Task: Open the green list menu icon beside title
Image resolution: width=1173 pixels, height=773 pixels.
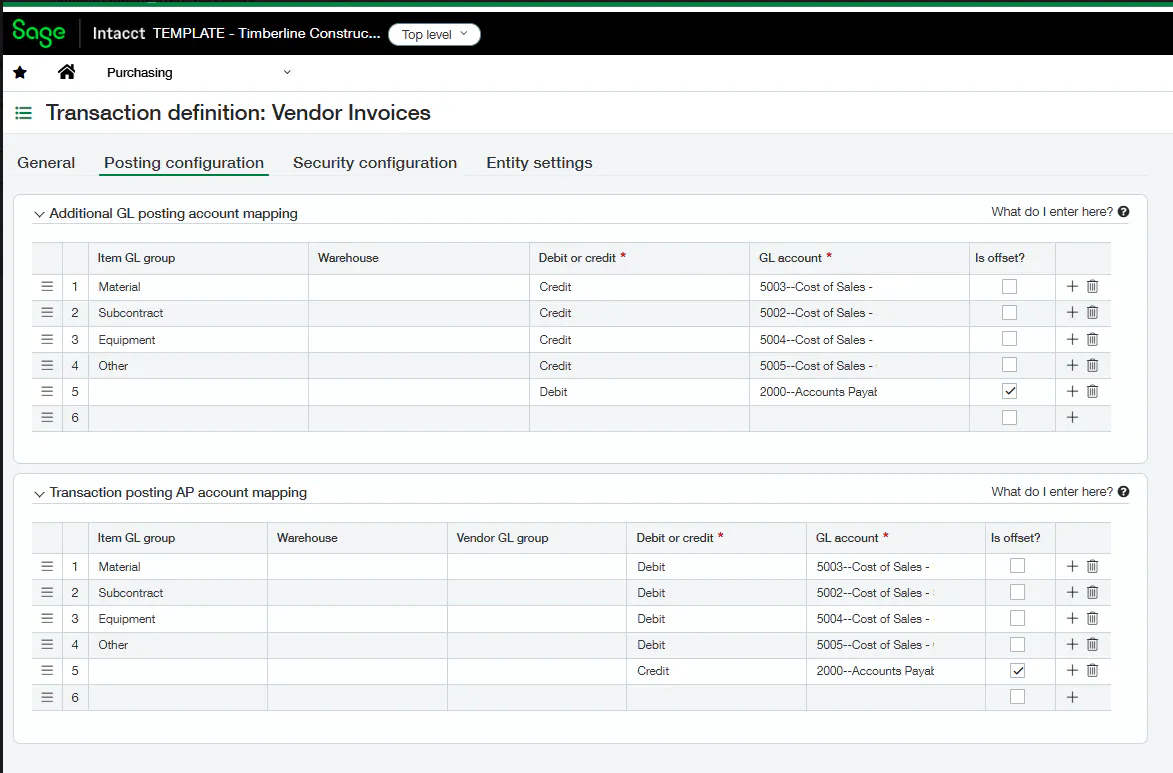Action: [24, 113]
